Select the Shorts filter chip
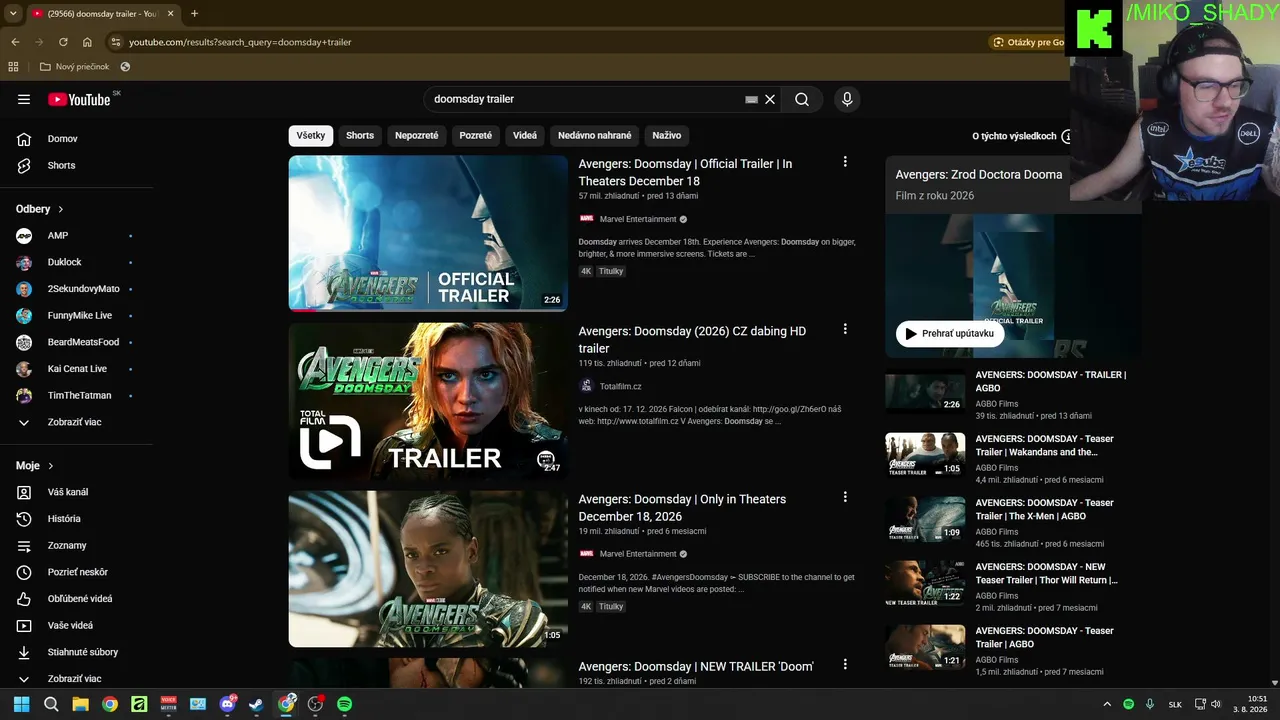 360,136
